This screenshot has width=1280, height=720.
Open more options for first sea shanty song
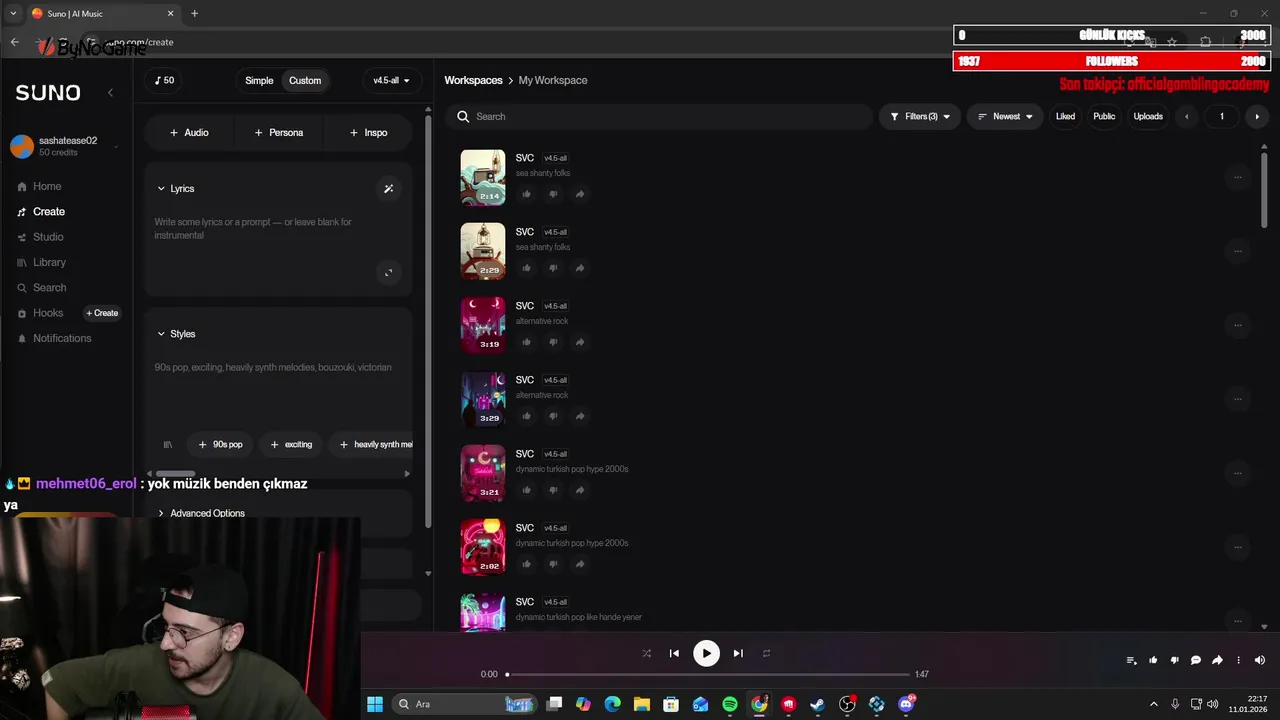(x=1237, y=177)
